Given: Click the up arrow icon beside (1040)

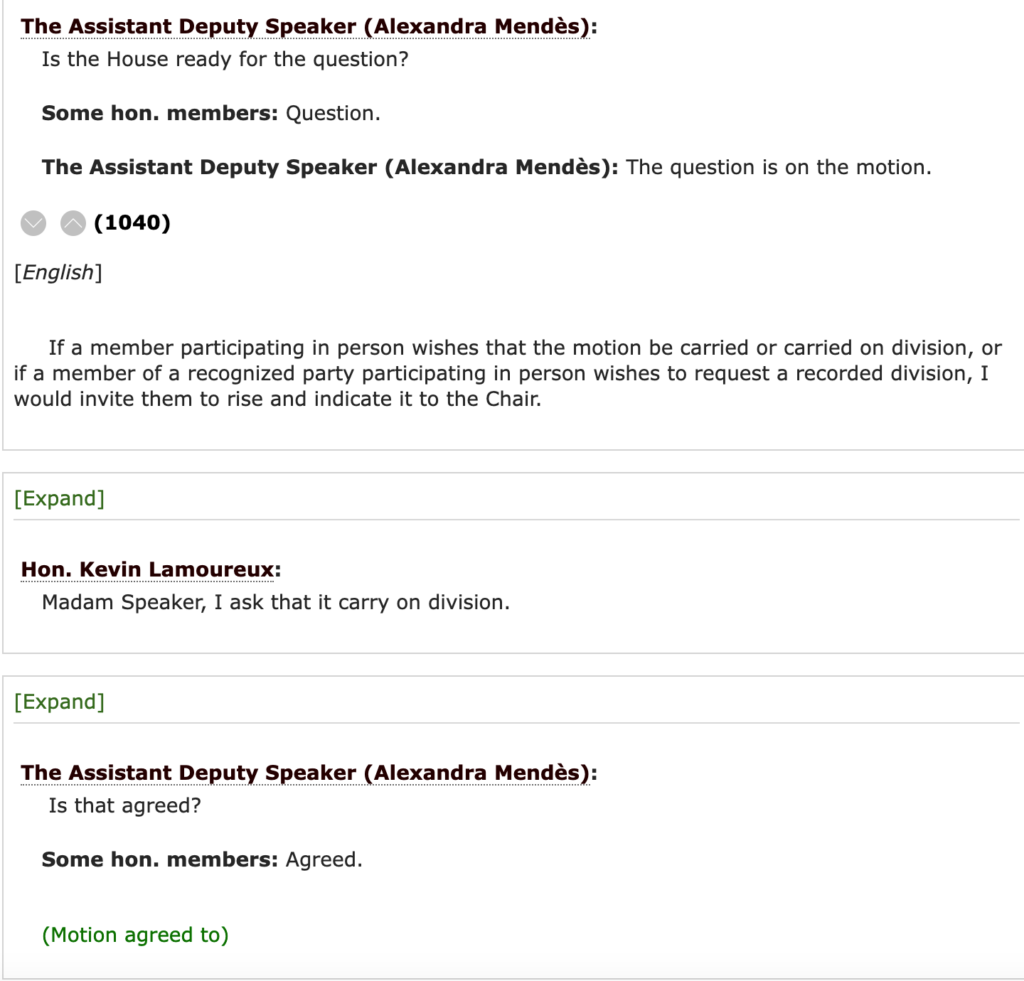Looking at the screenshot, I should [73, 223].
